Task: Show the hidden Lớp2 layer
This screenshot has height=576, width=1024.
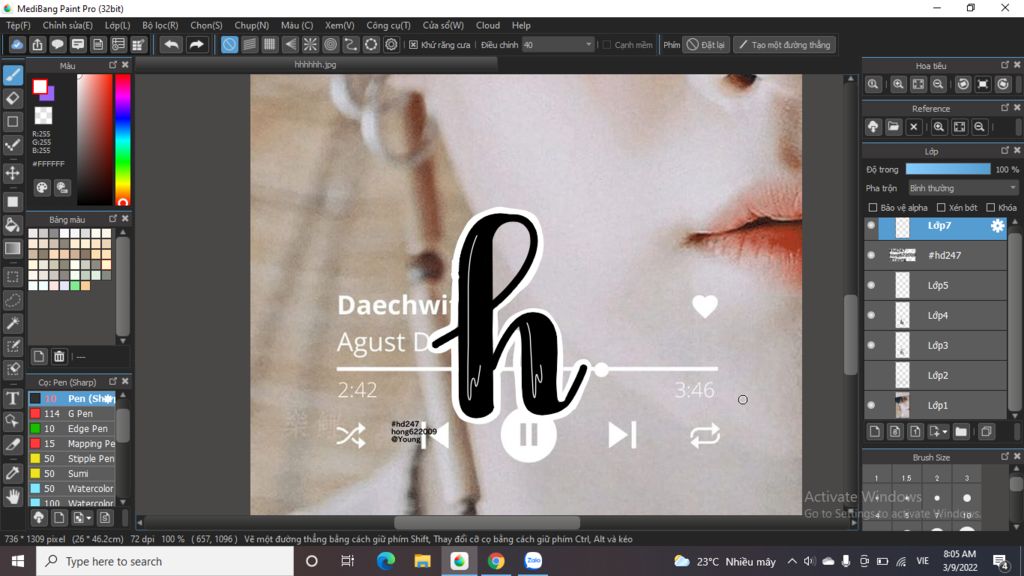Action: (x=871, y=376)
